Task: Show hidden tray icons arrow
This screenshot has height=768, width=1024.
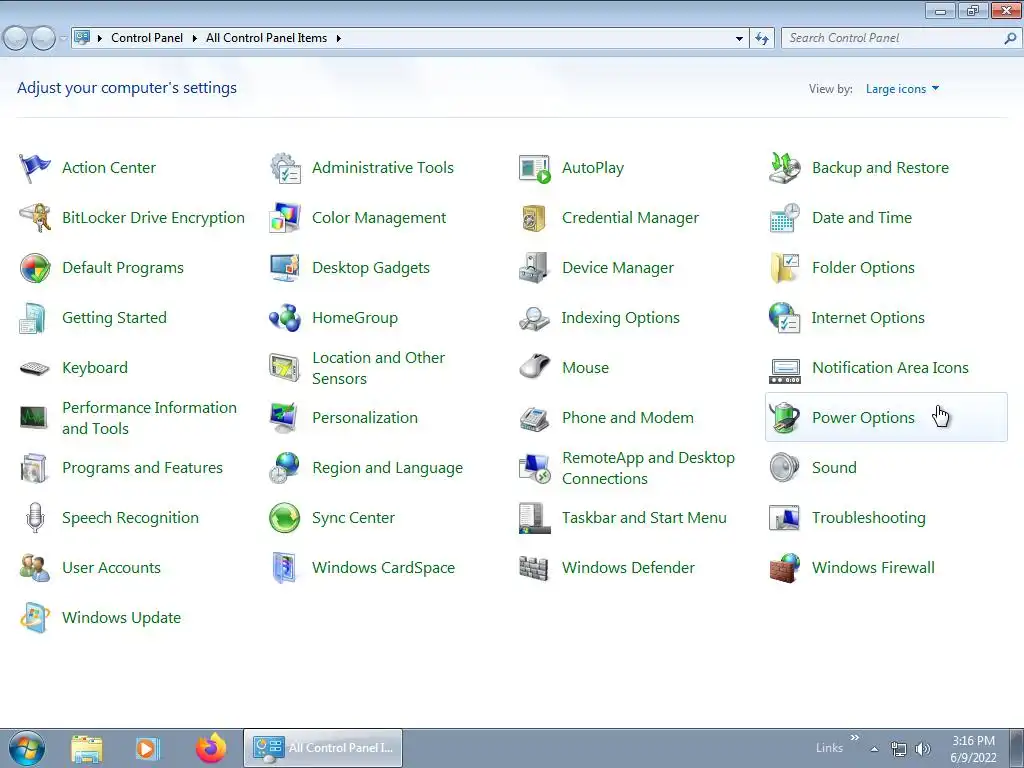Action: point(874,749)
